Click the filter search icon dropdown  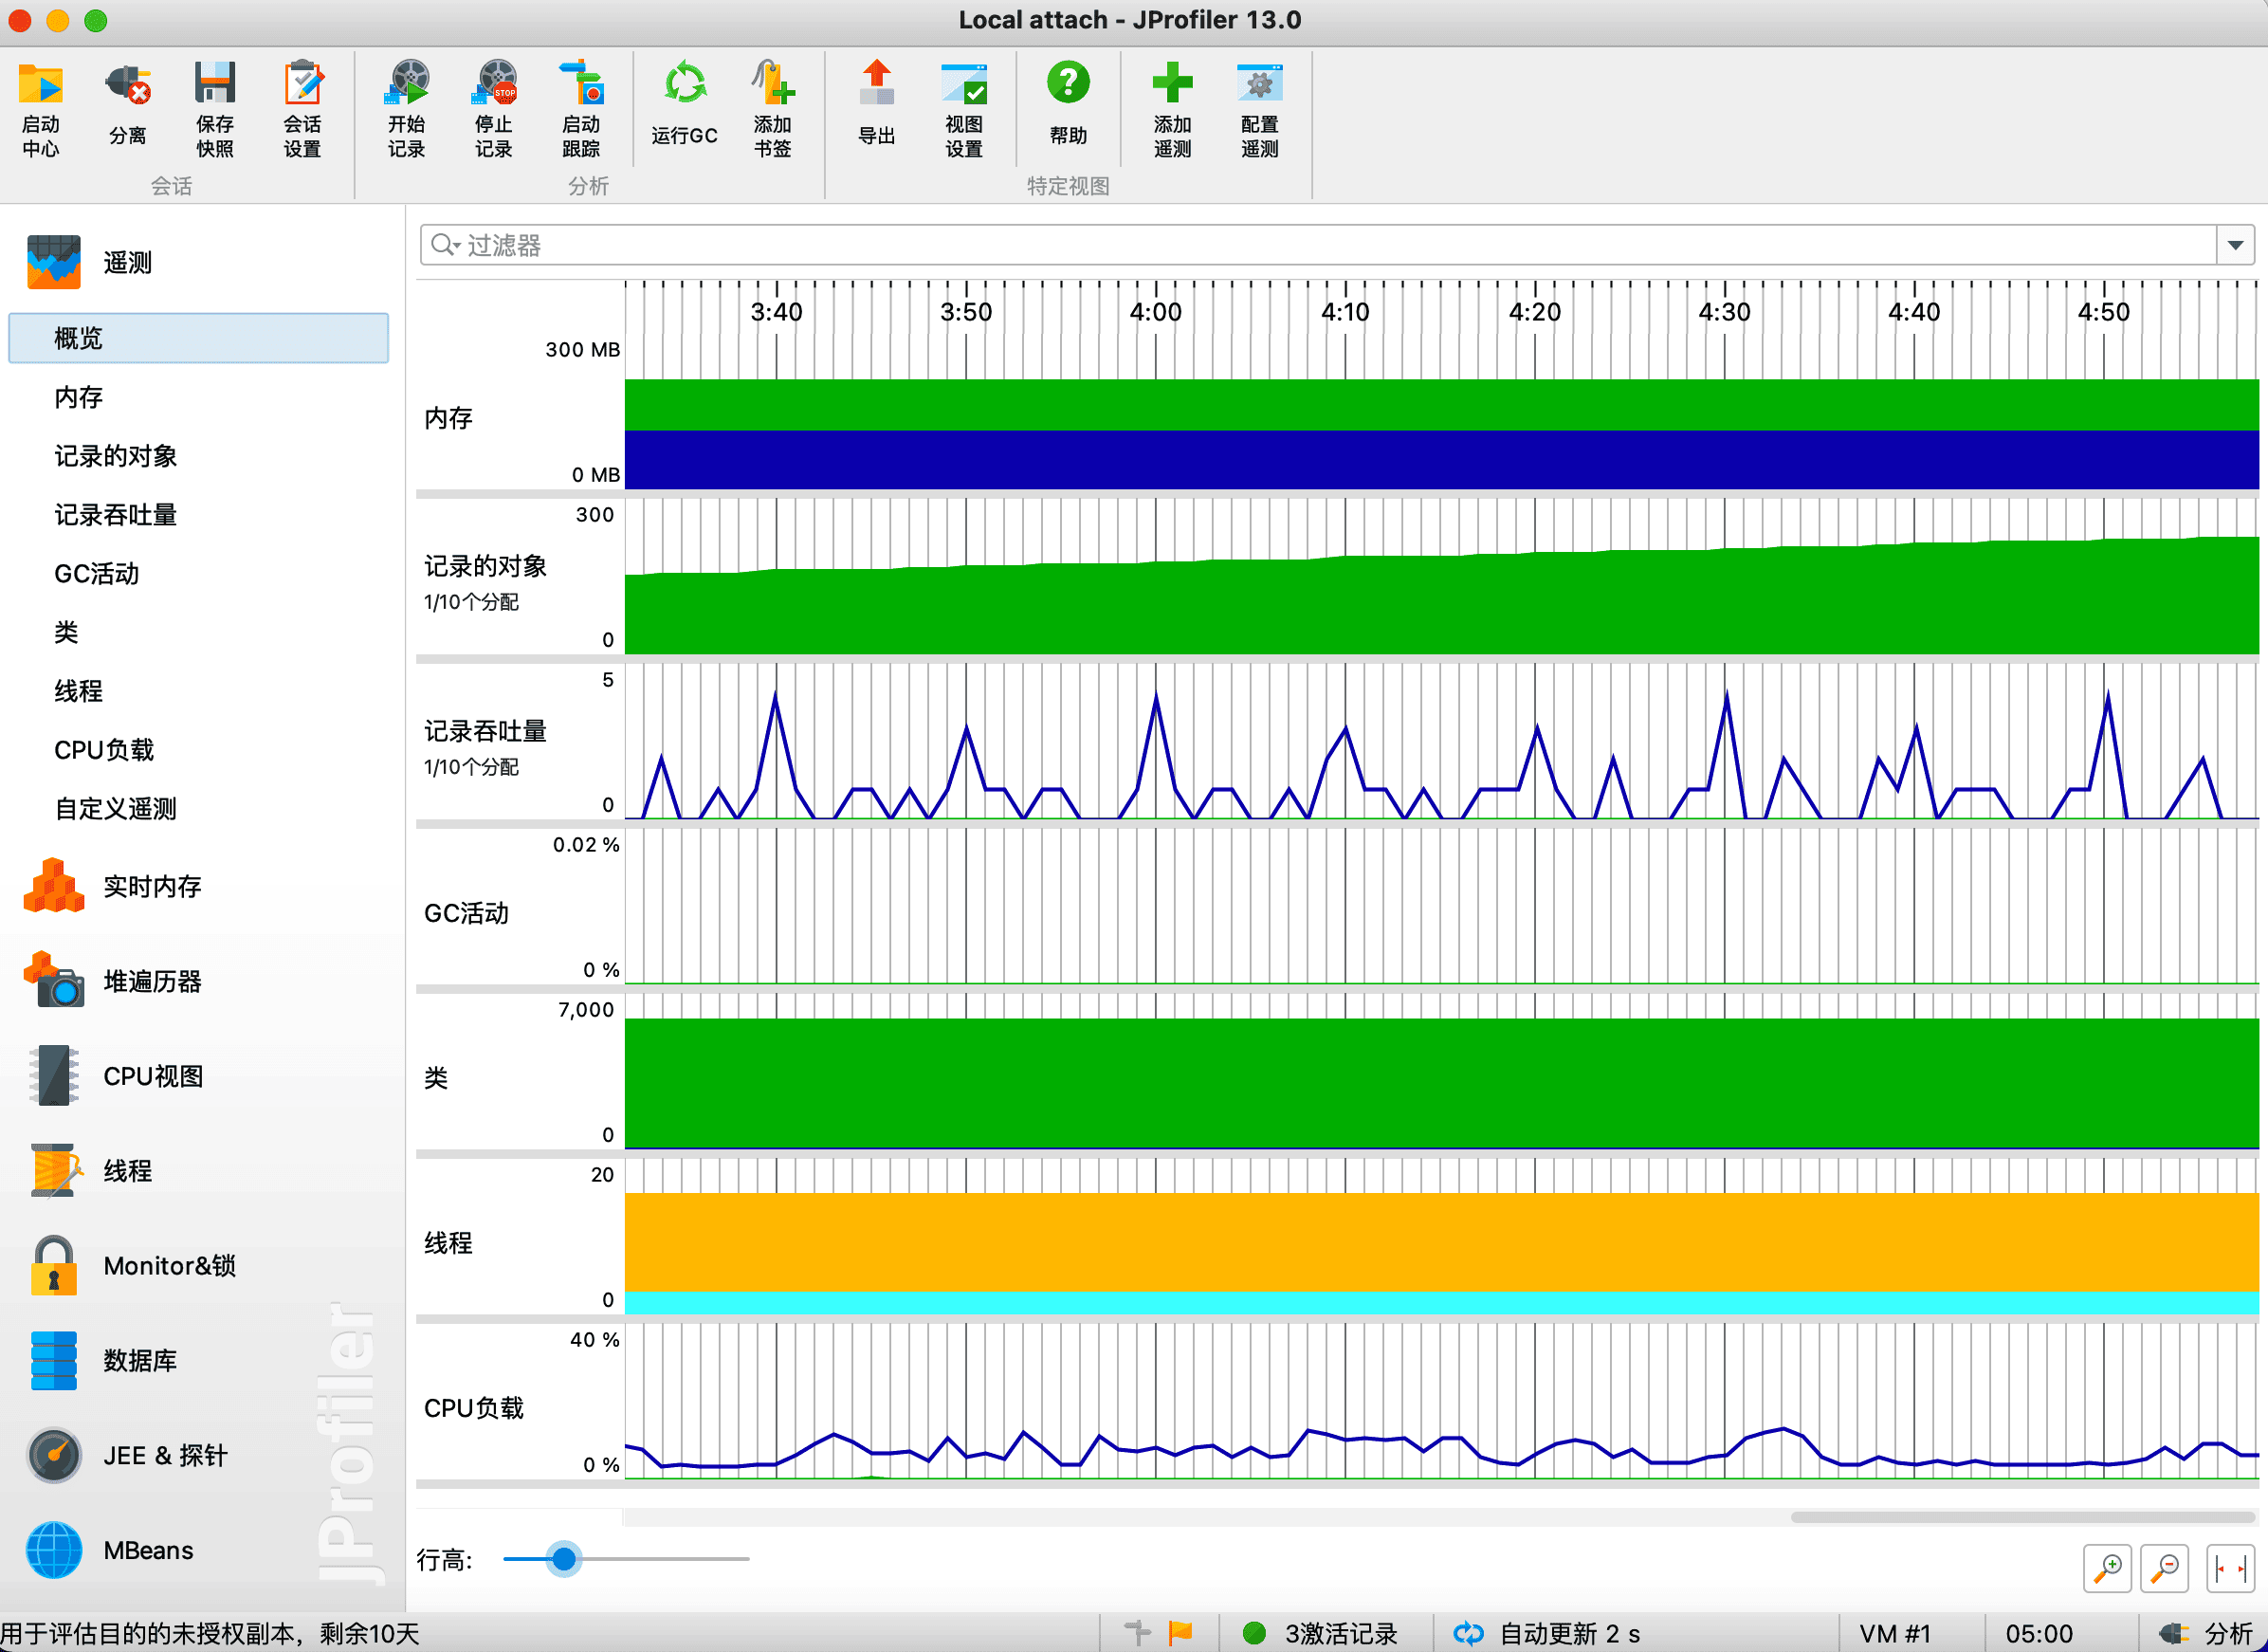pos(444,245)
